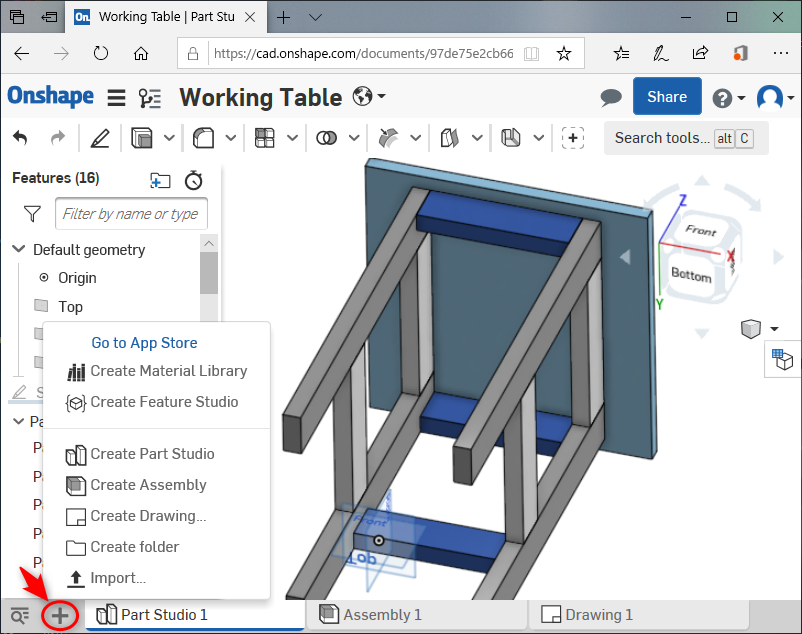Viewport: 802px width, 634px height.
Task: Select the Extrude tool icon
Action: 142,138
